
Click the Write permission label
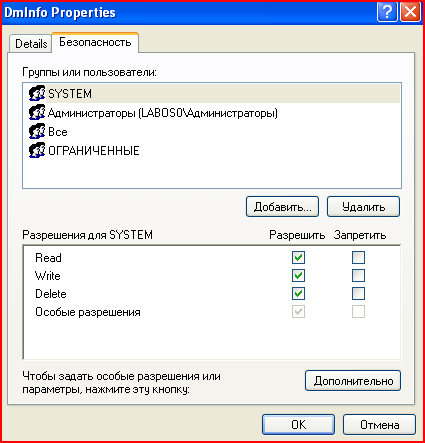(48, 276)
